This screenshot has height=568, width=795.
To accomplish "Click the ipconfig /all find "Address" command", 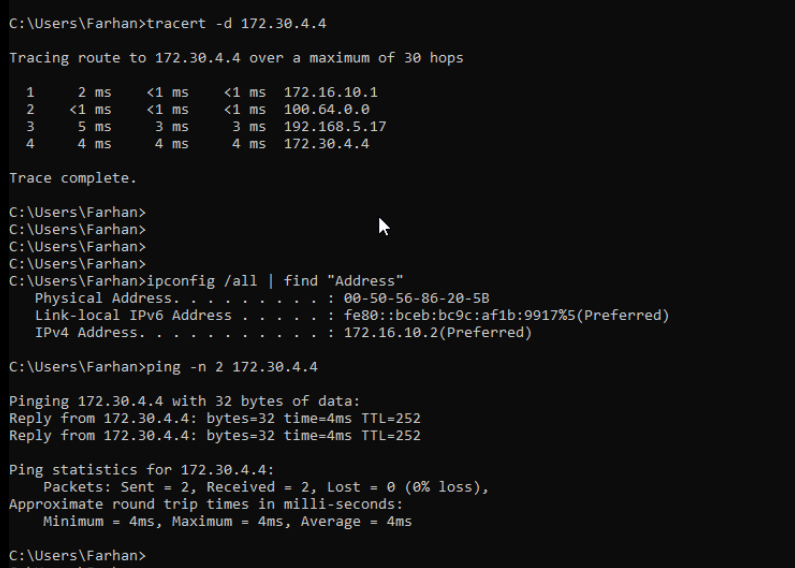I will [x=275, y=281].
